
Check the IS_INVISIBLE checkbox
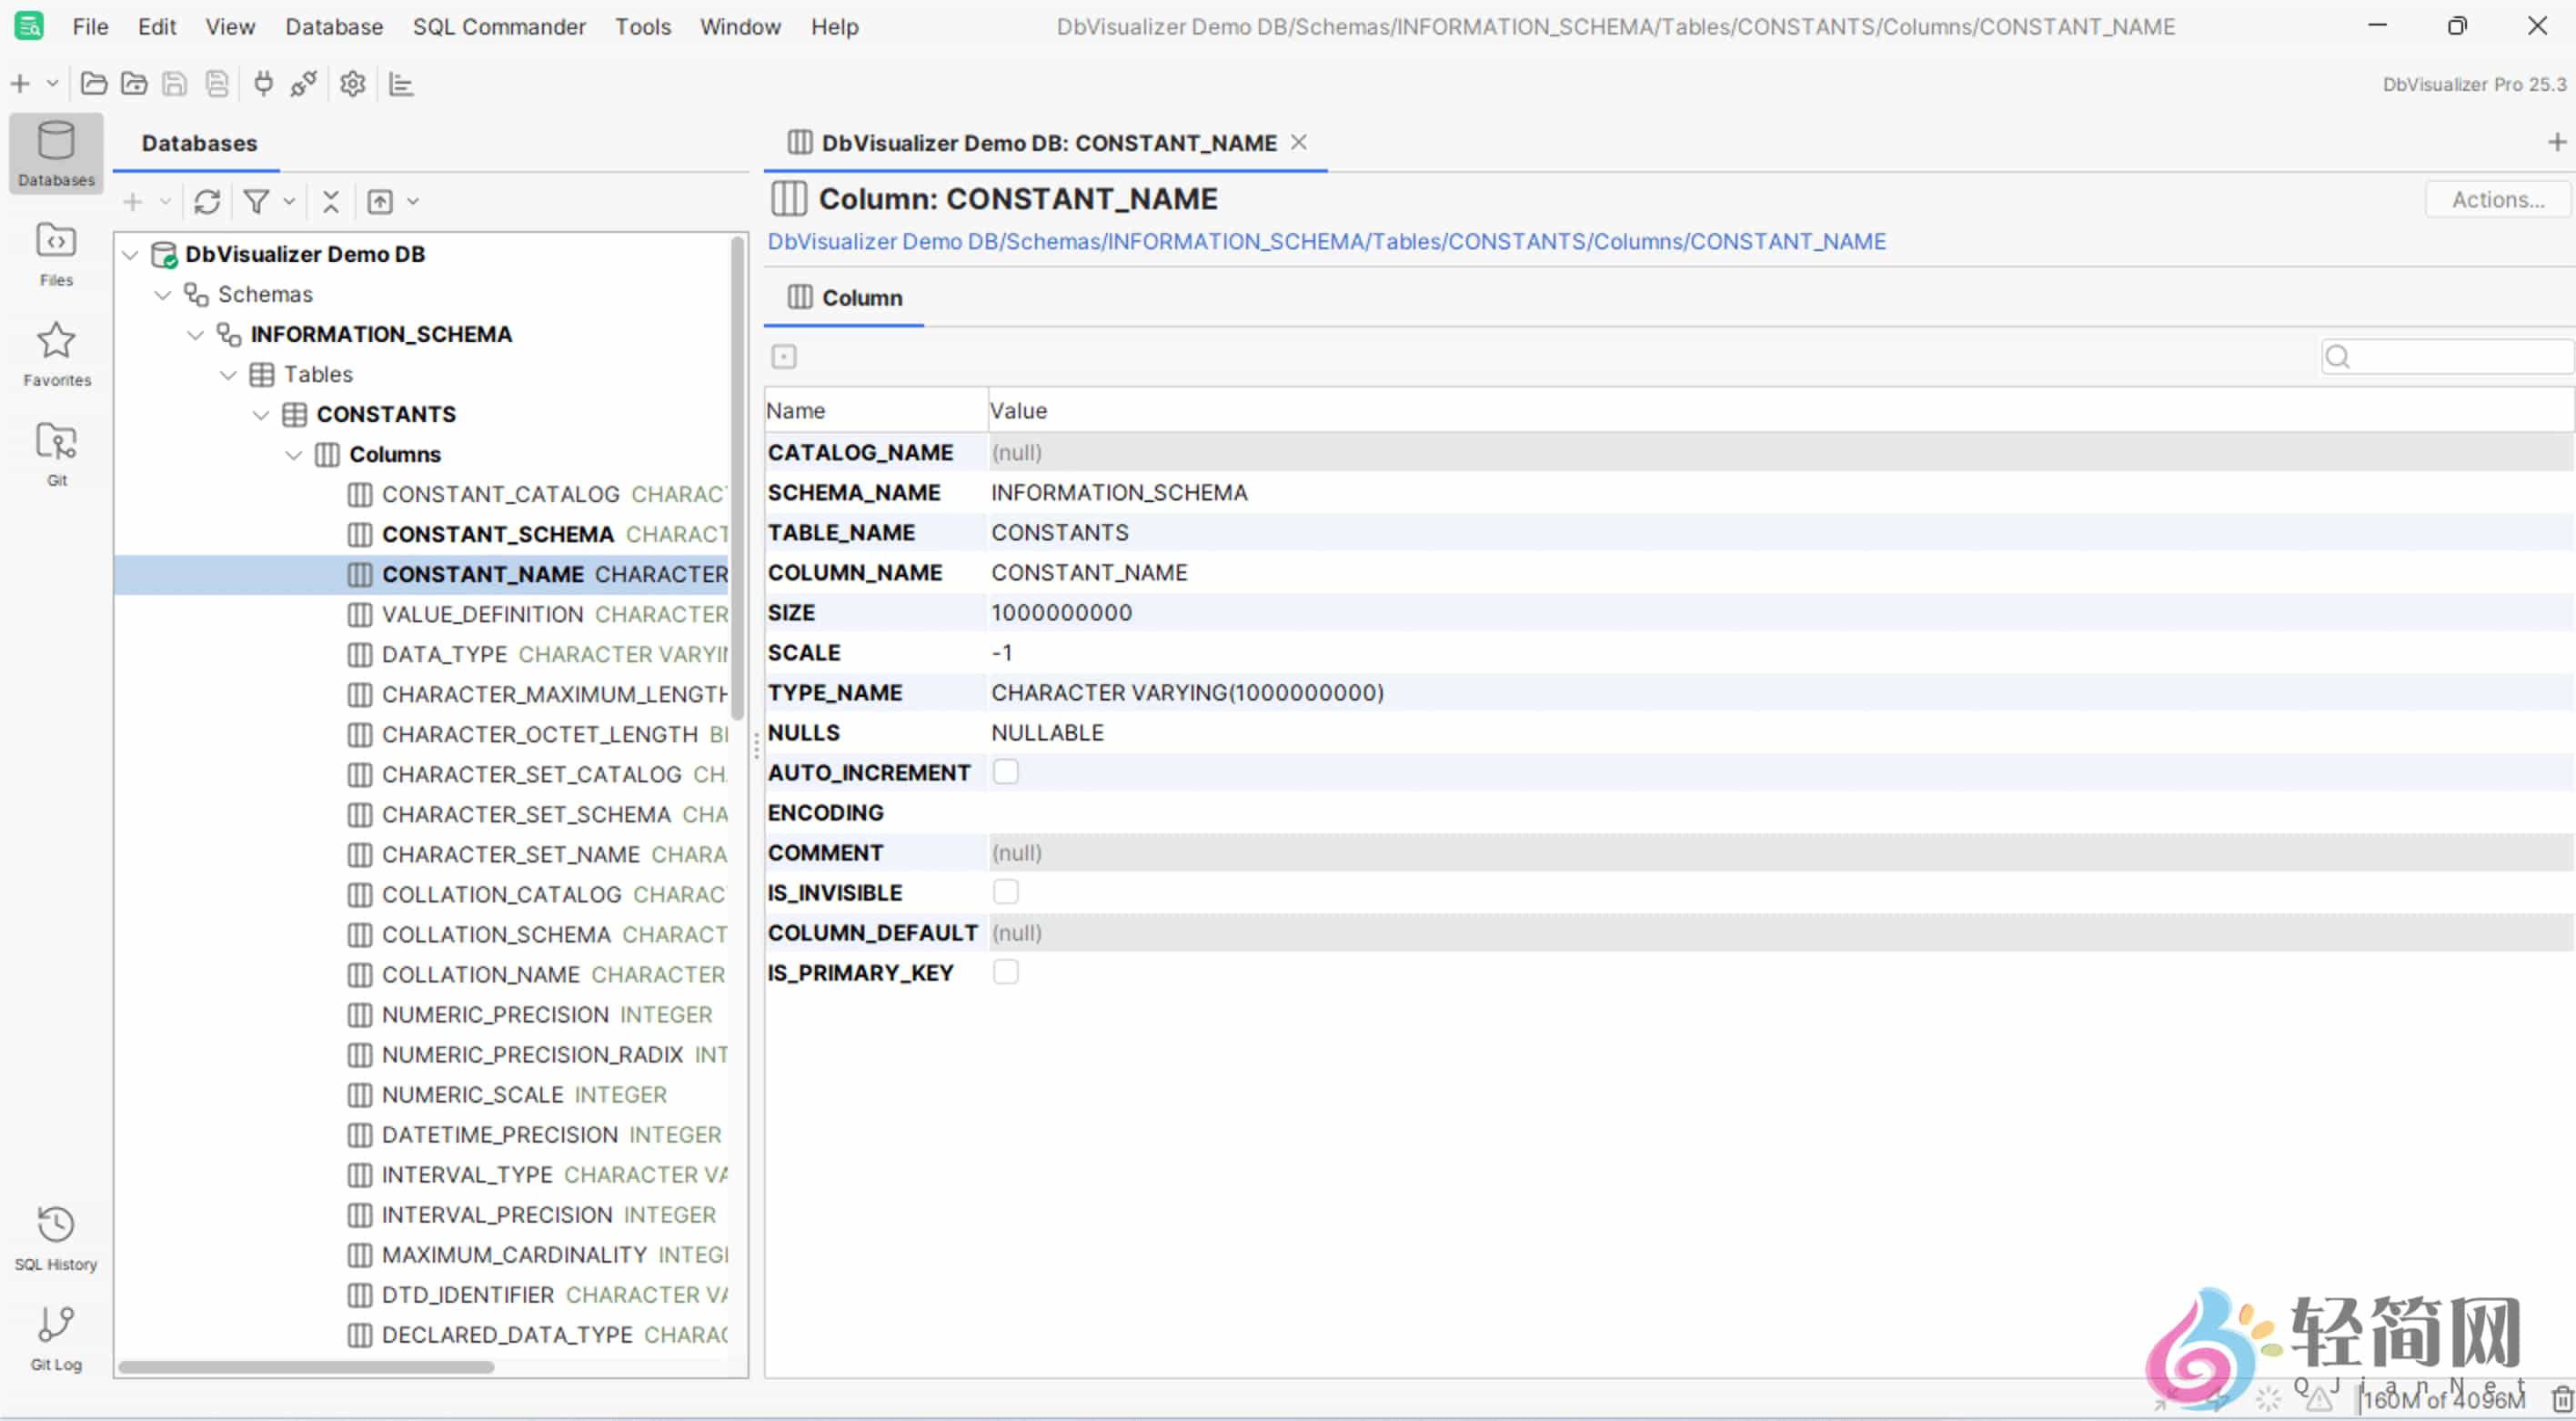pos(1006,891)
